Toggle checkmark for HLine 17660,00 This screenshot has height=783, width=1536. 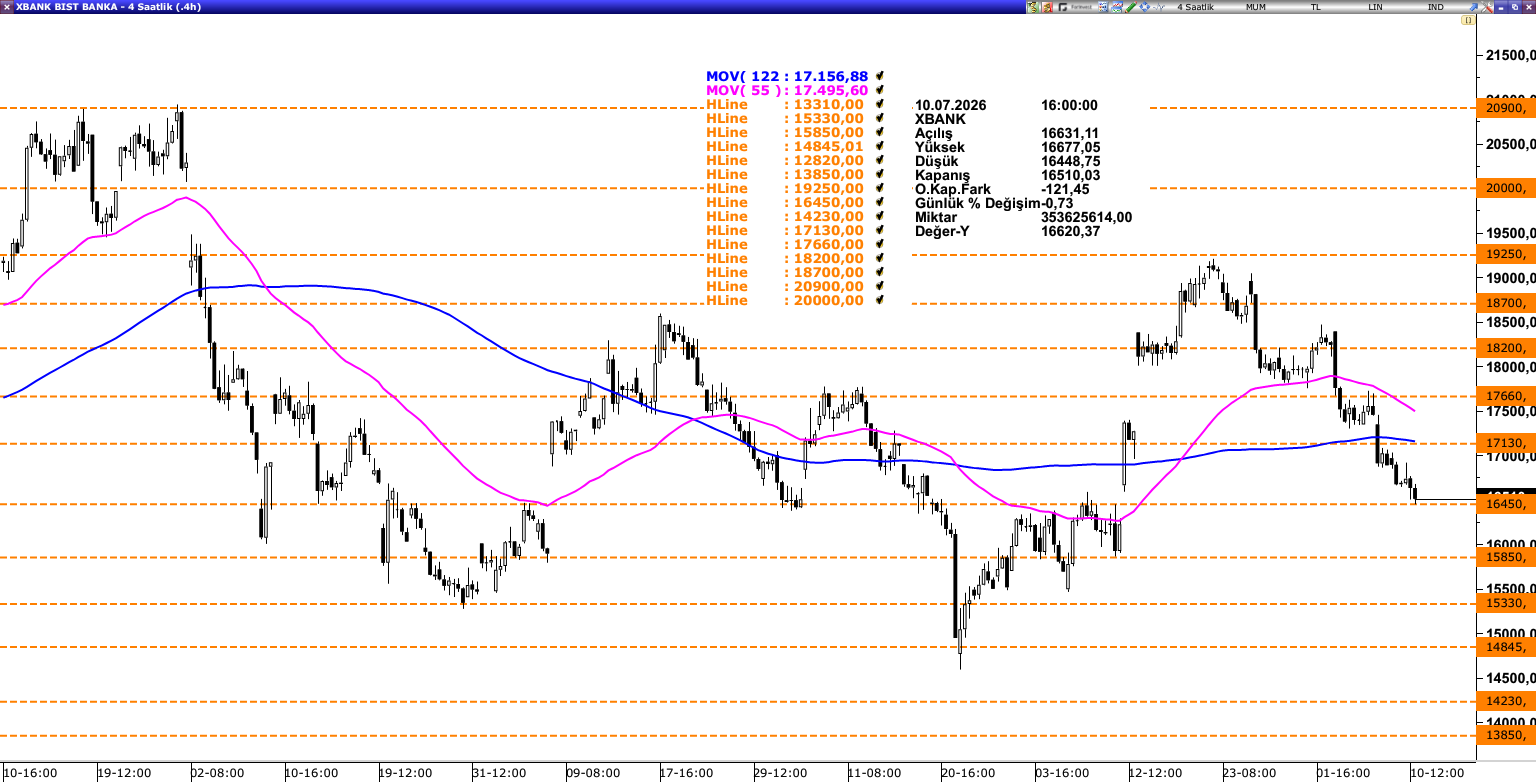880,244
